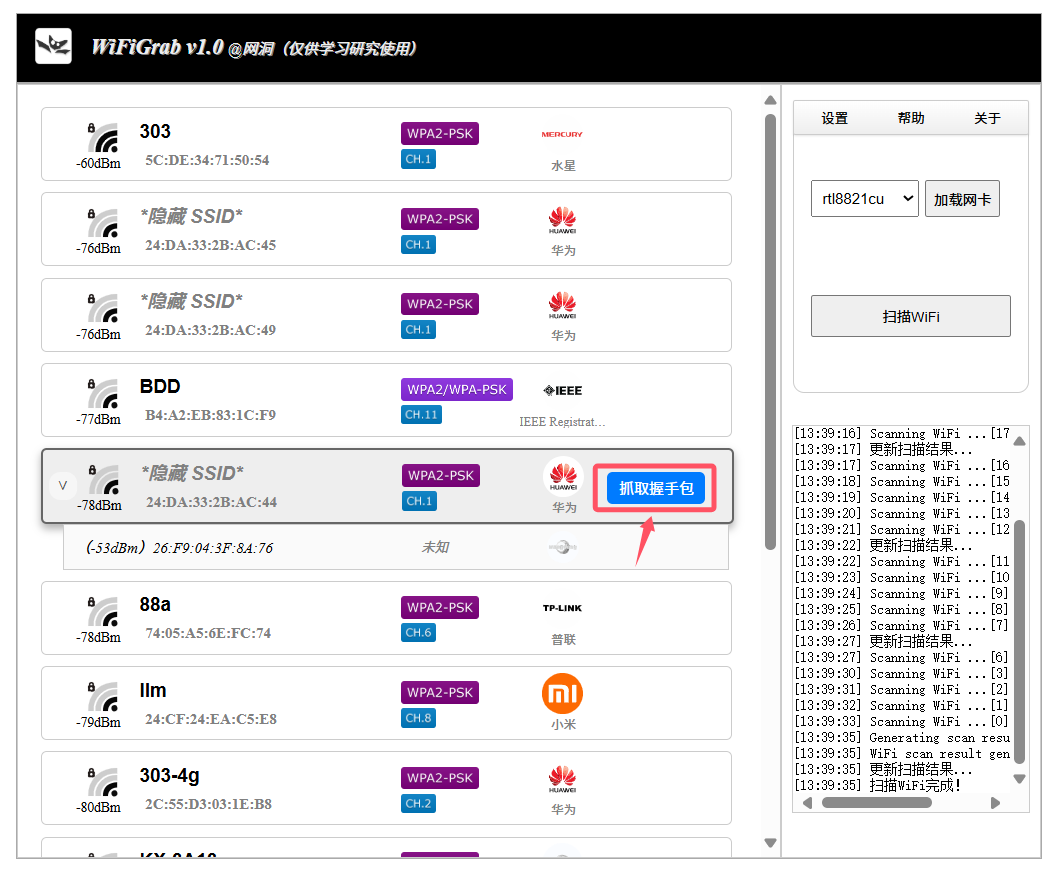The image size is (1050, 869).
Task: Click signal icon of hidden SSID 24:DA:33:2B:AC:44
Action: (x=104, y=479)
